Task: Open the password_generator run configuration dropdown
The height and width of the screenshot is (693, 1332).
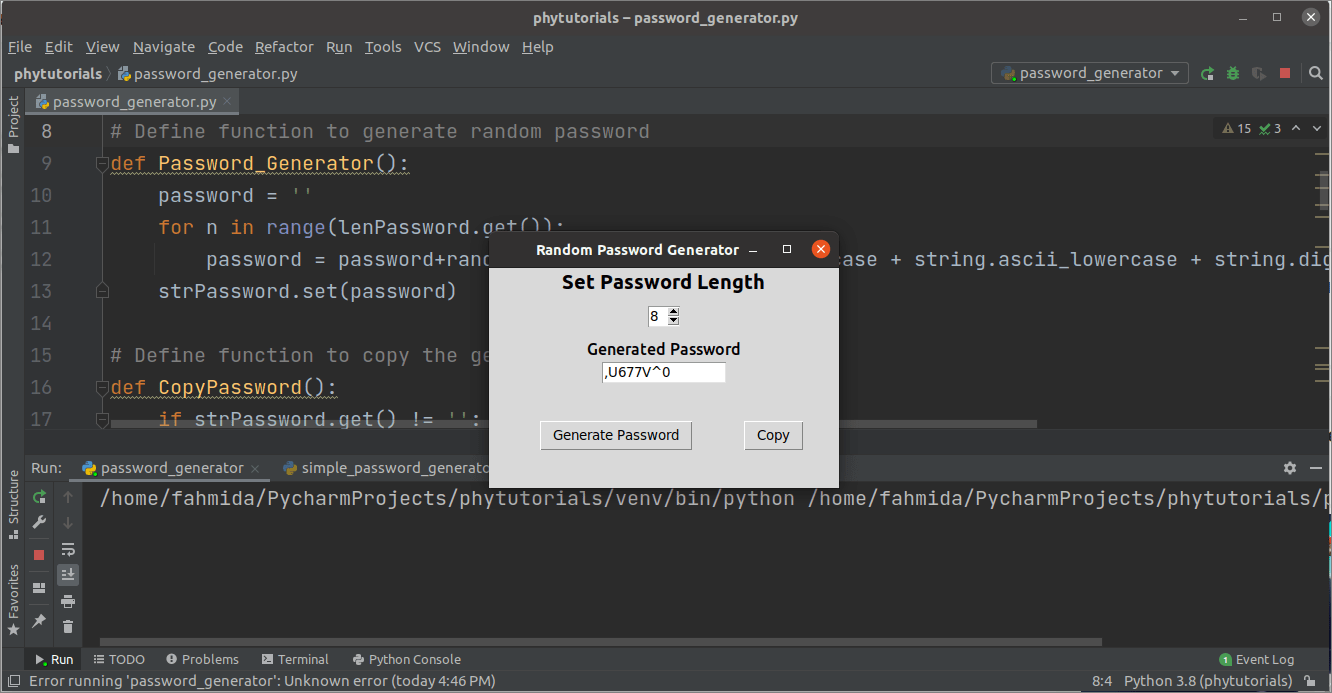Action: 1089,73
